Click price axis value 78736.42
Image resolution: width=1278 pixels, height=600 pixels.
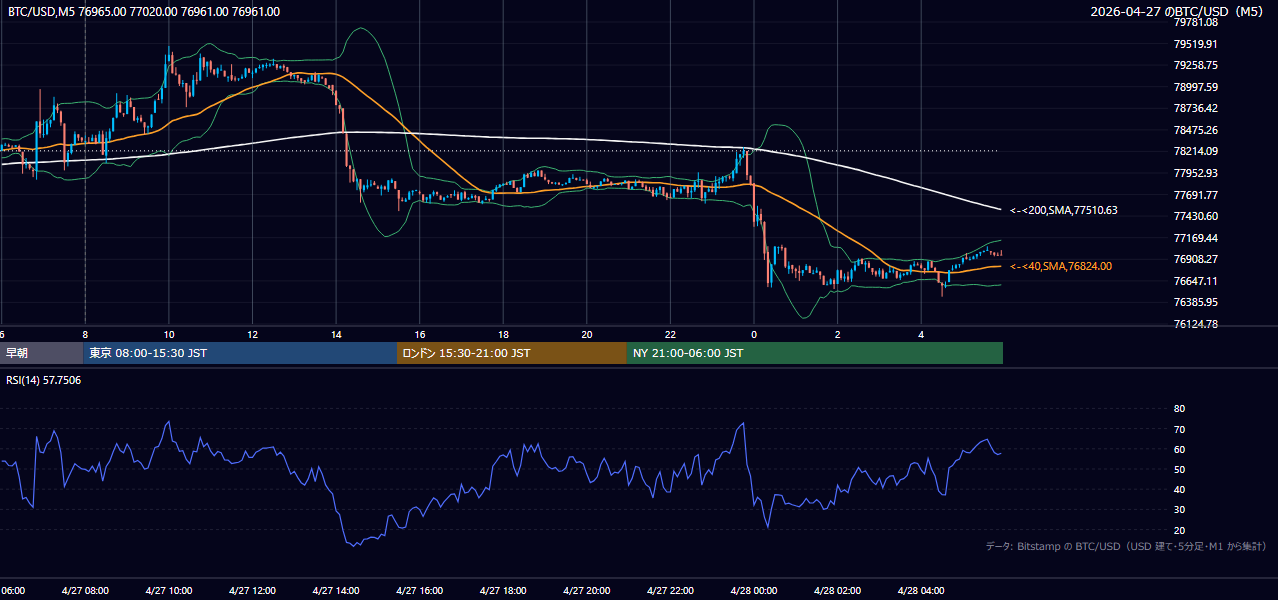(1195, 108)
